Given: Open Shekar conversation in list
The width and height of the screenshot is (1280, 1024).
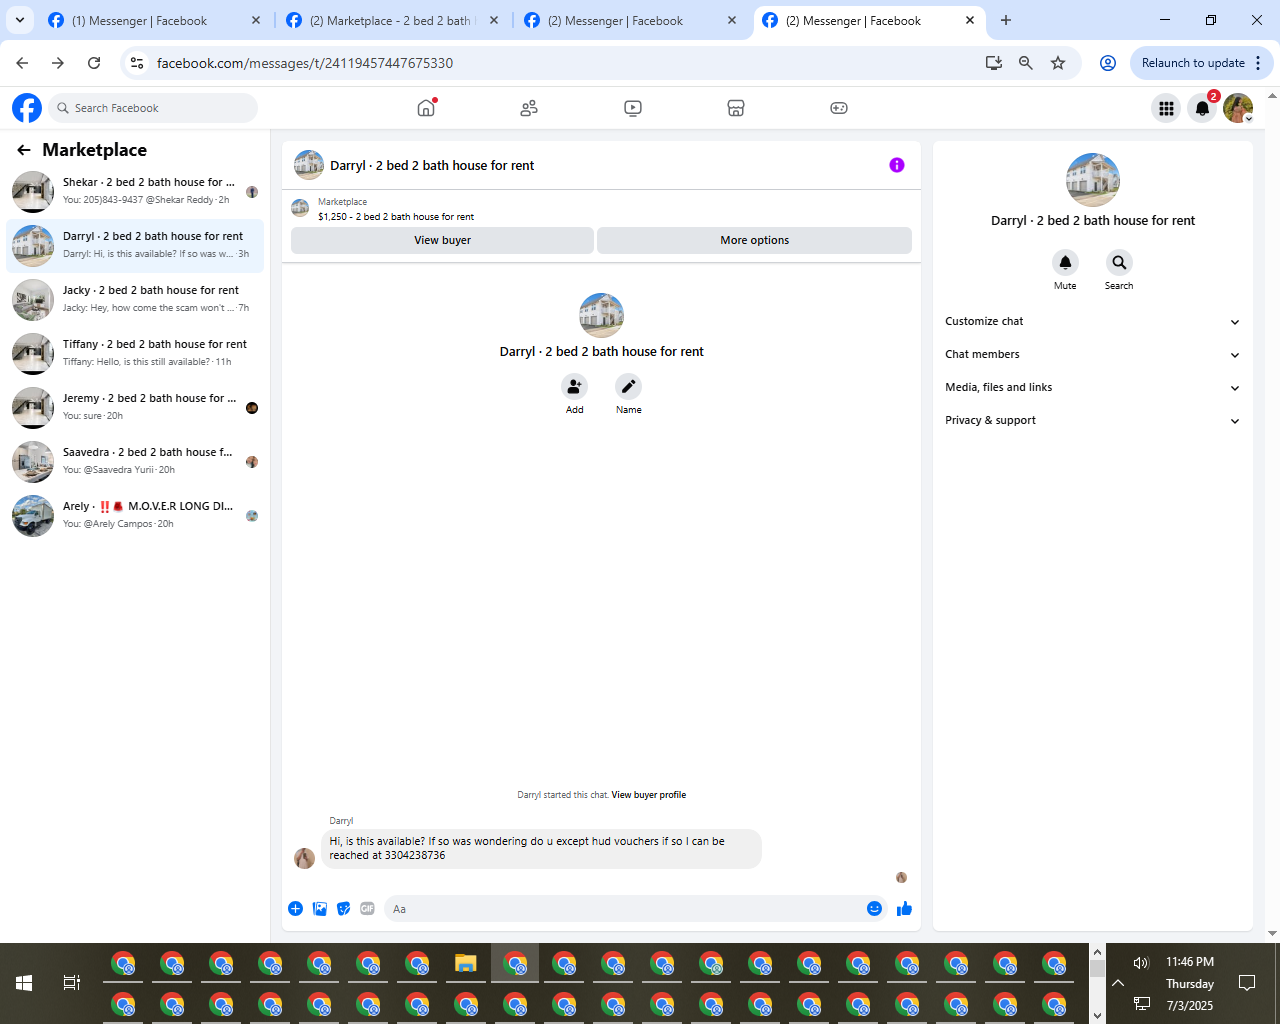Looking at the screenshot, I should point(135,191).
